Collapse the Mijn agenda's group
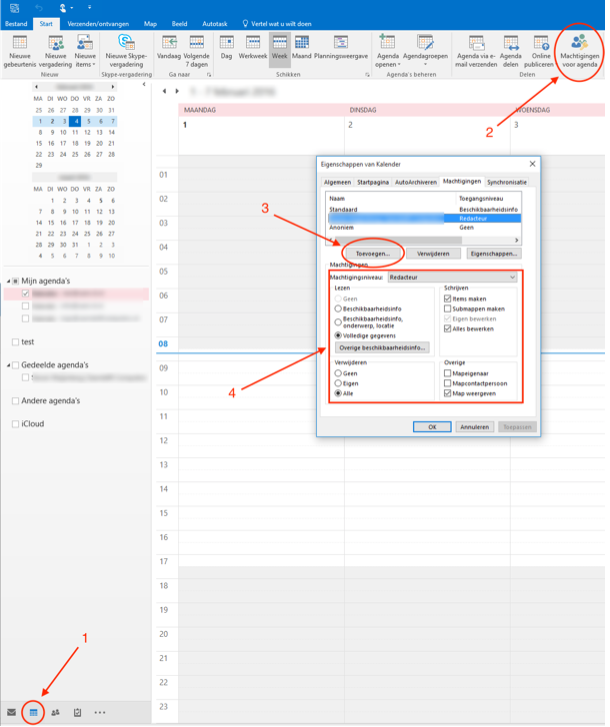The height and width of the screenshot is (727, 610). click(8, 280)
